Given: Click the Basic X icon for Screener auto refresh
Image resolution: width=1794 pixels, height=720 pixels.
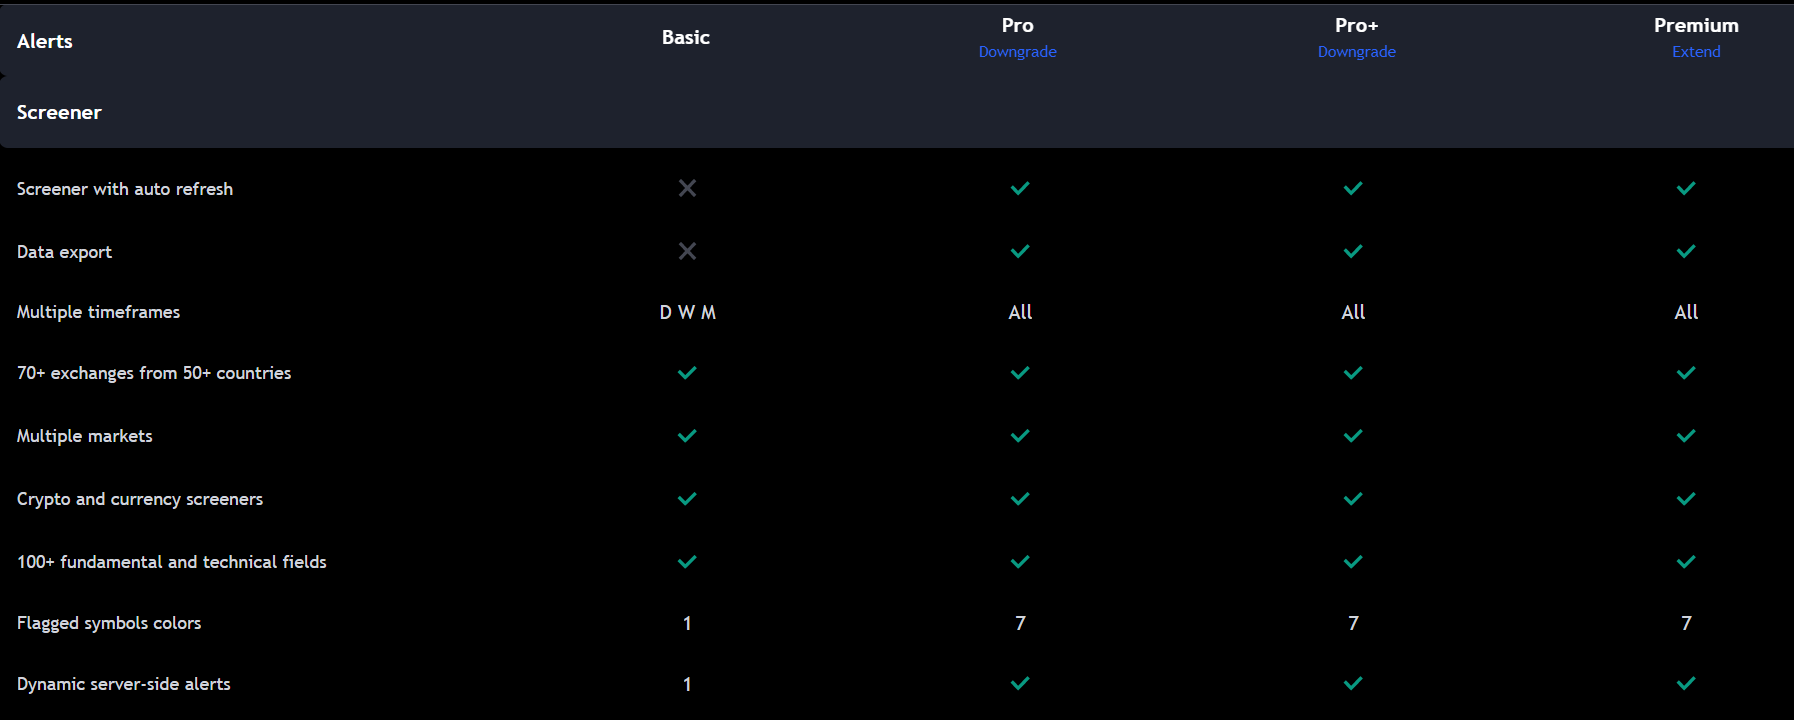Looking at the screenshot, I should click(x=687, y=188).
